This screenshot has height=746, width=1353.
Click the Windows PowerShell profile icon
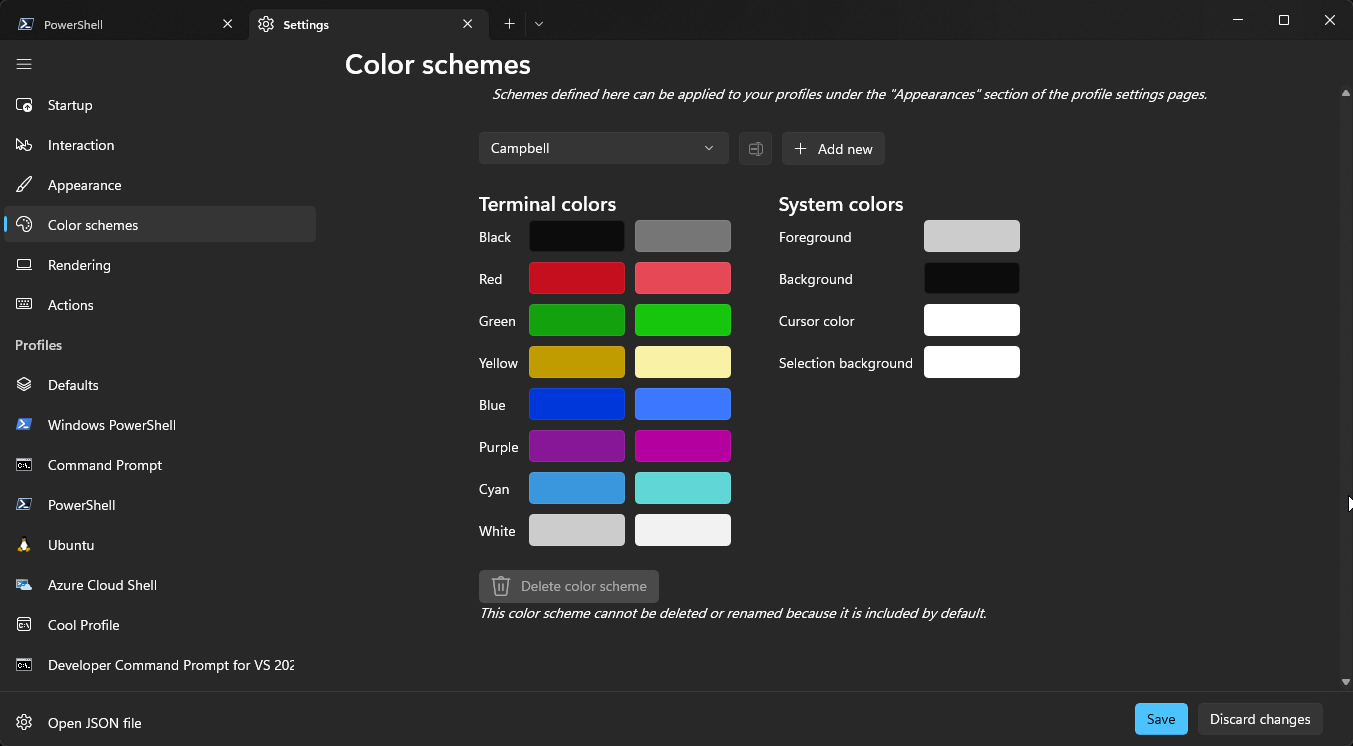click(25, 425)
